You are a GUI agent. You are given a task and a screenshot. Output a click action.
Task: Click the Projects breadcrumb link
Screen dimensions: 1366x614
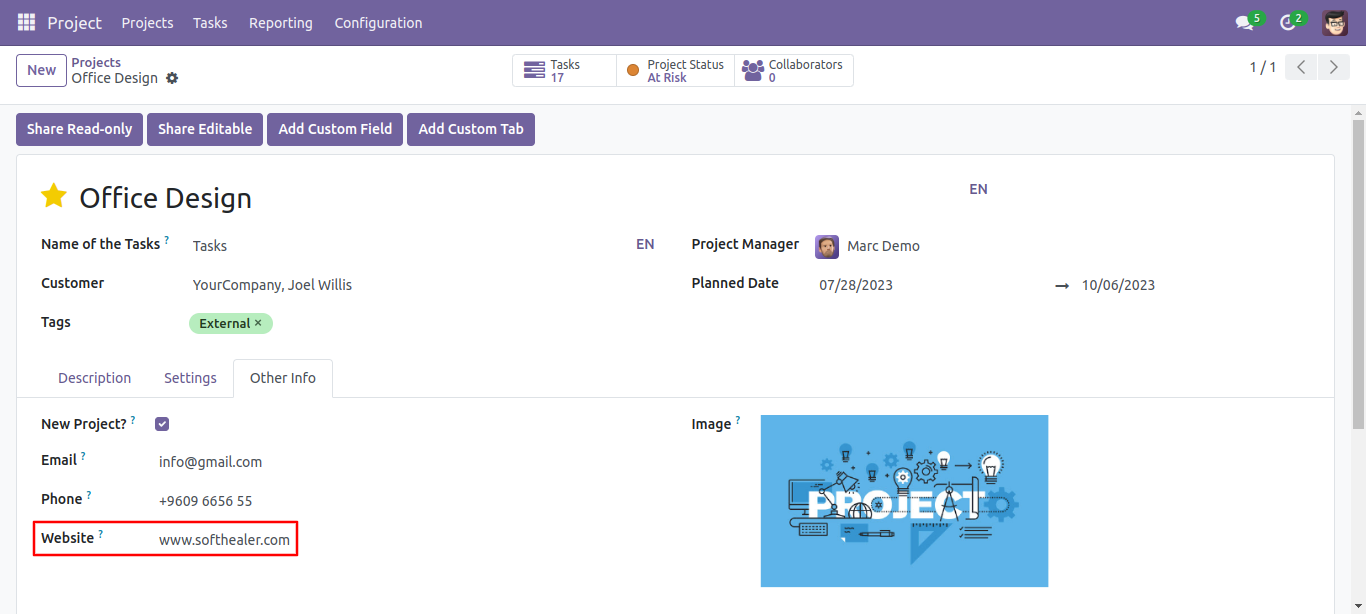(x=96, y=62)
